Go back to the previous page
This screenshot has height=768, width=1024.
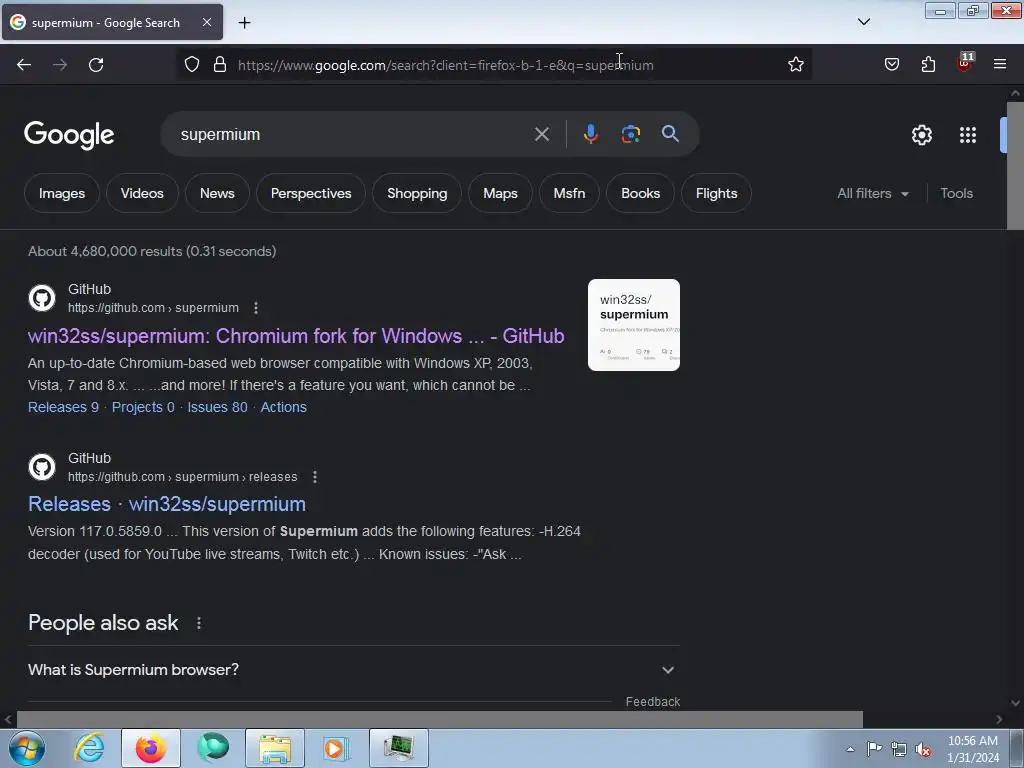24,65
